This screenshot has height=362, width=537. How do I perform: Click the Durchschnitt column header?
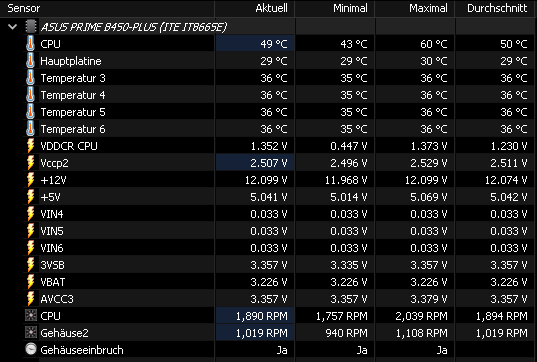pyautogui.click(x=496, y=8)
